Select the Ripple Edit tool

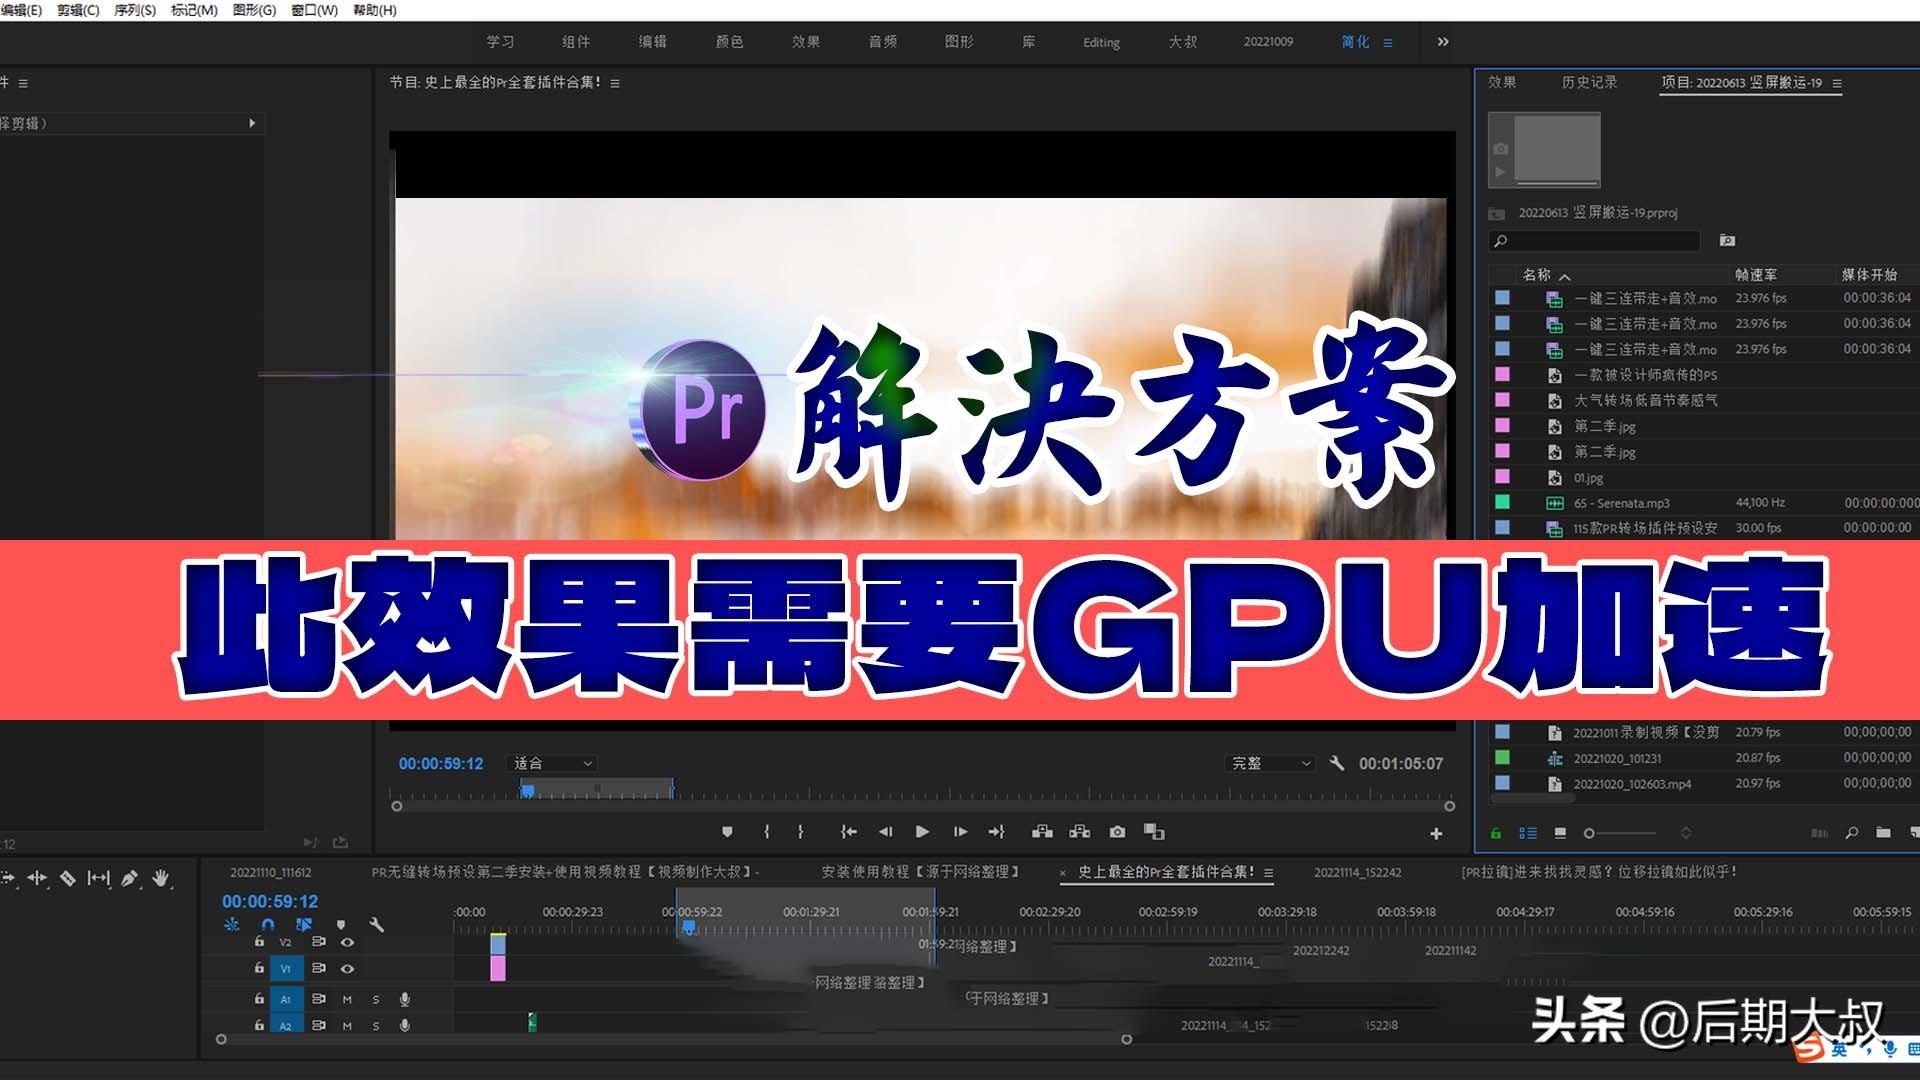pyautogui.click(x=37, y=878)
